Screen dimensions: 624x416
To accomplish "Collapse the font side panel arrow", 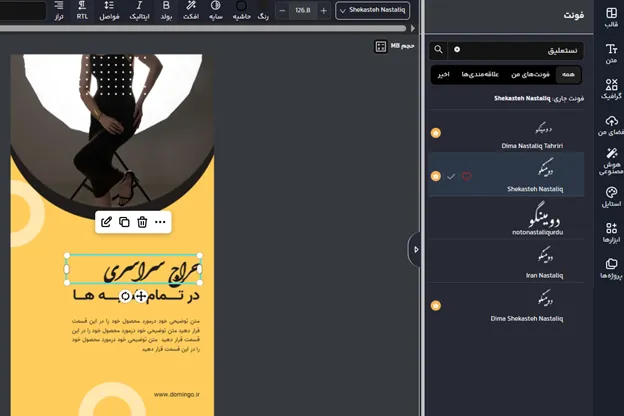I will point(416,249).
